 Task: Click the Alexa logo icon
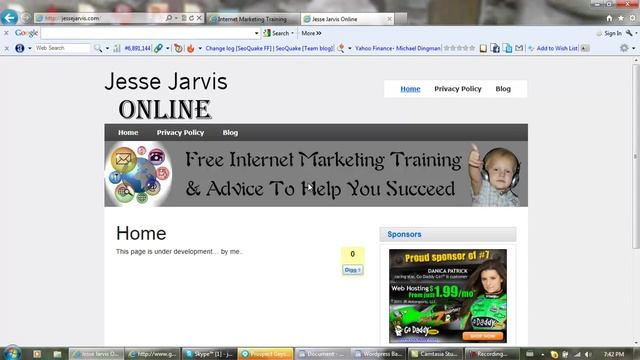tap(20, 48)
